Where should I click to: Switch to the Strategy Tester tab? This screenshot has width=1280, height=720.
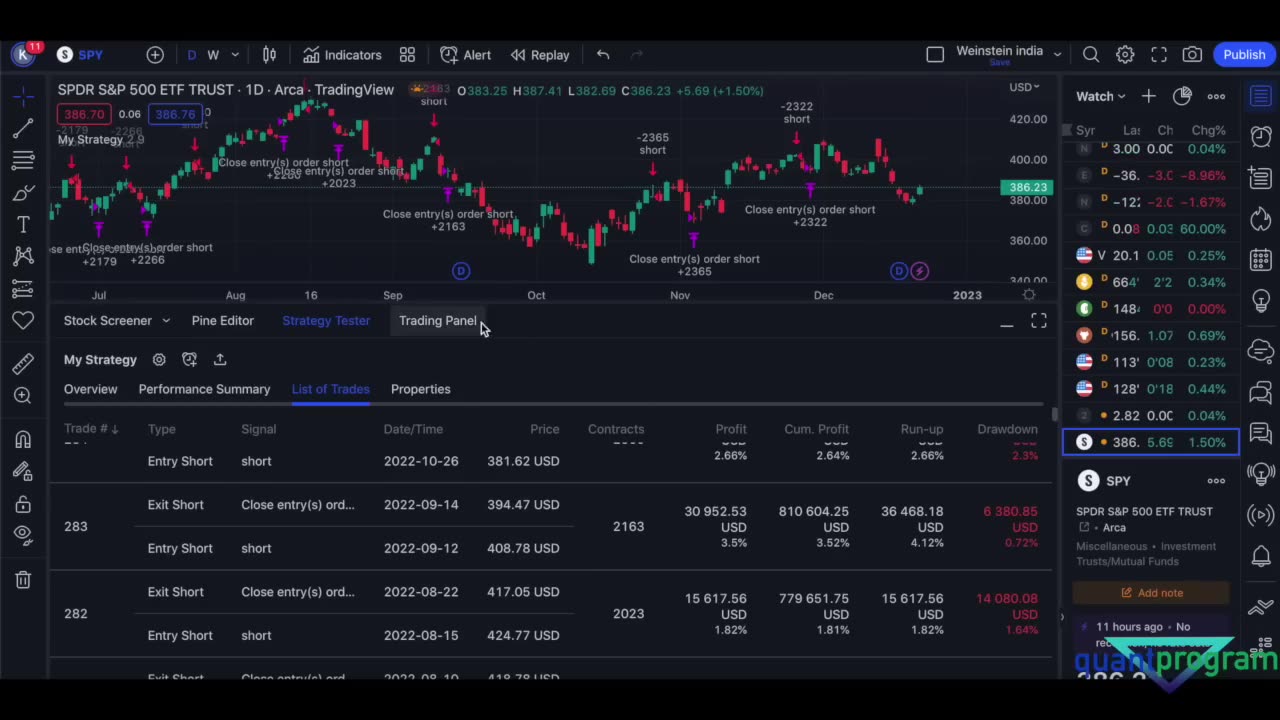326,321
